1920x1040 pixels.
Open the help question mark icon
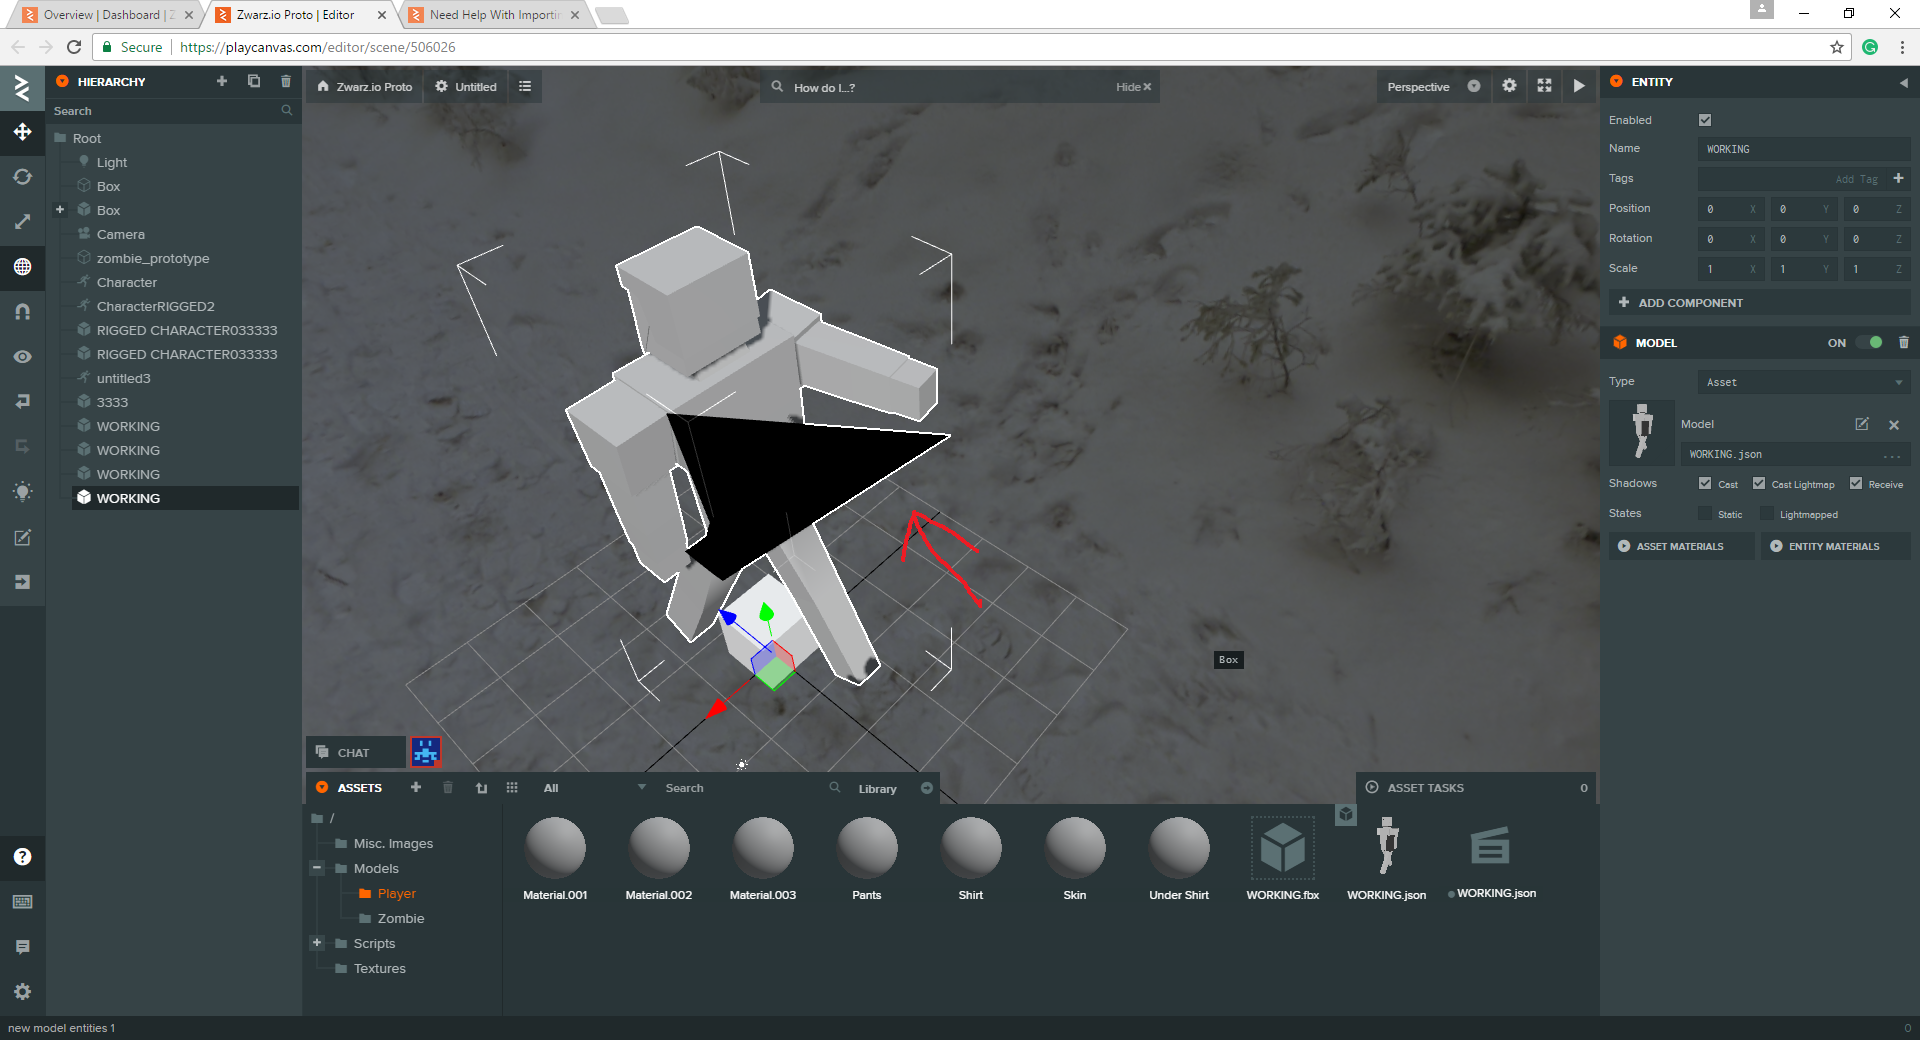pos(22,857)
